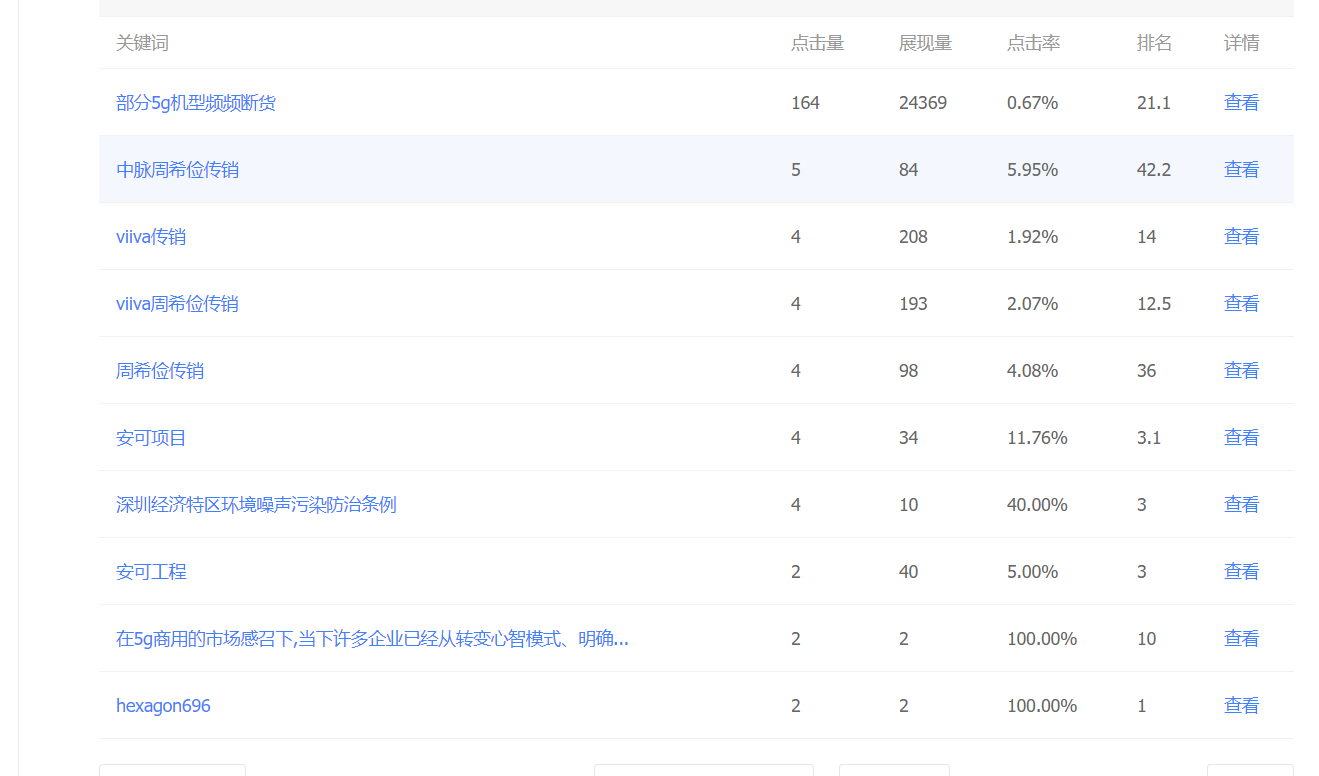Open 查看 details for viiva传销 row
The image size is (1319, 776).
pos(1241,237)
